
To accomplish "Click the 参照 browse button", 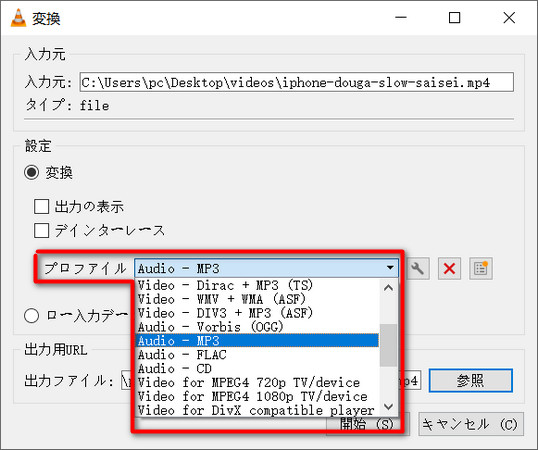I will tap(471, 380).
